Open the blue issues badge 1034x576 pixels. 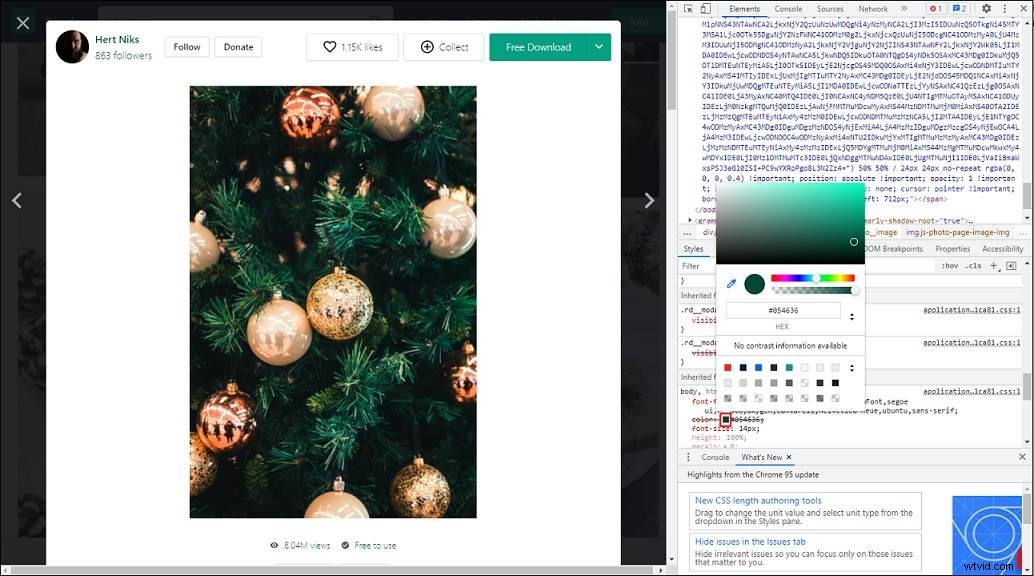tap(961, 8)
